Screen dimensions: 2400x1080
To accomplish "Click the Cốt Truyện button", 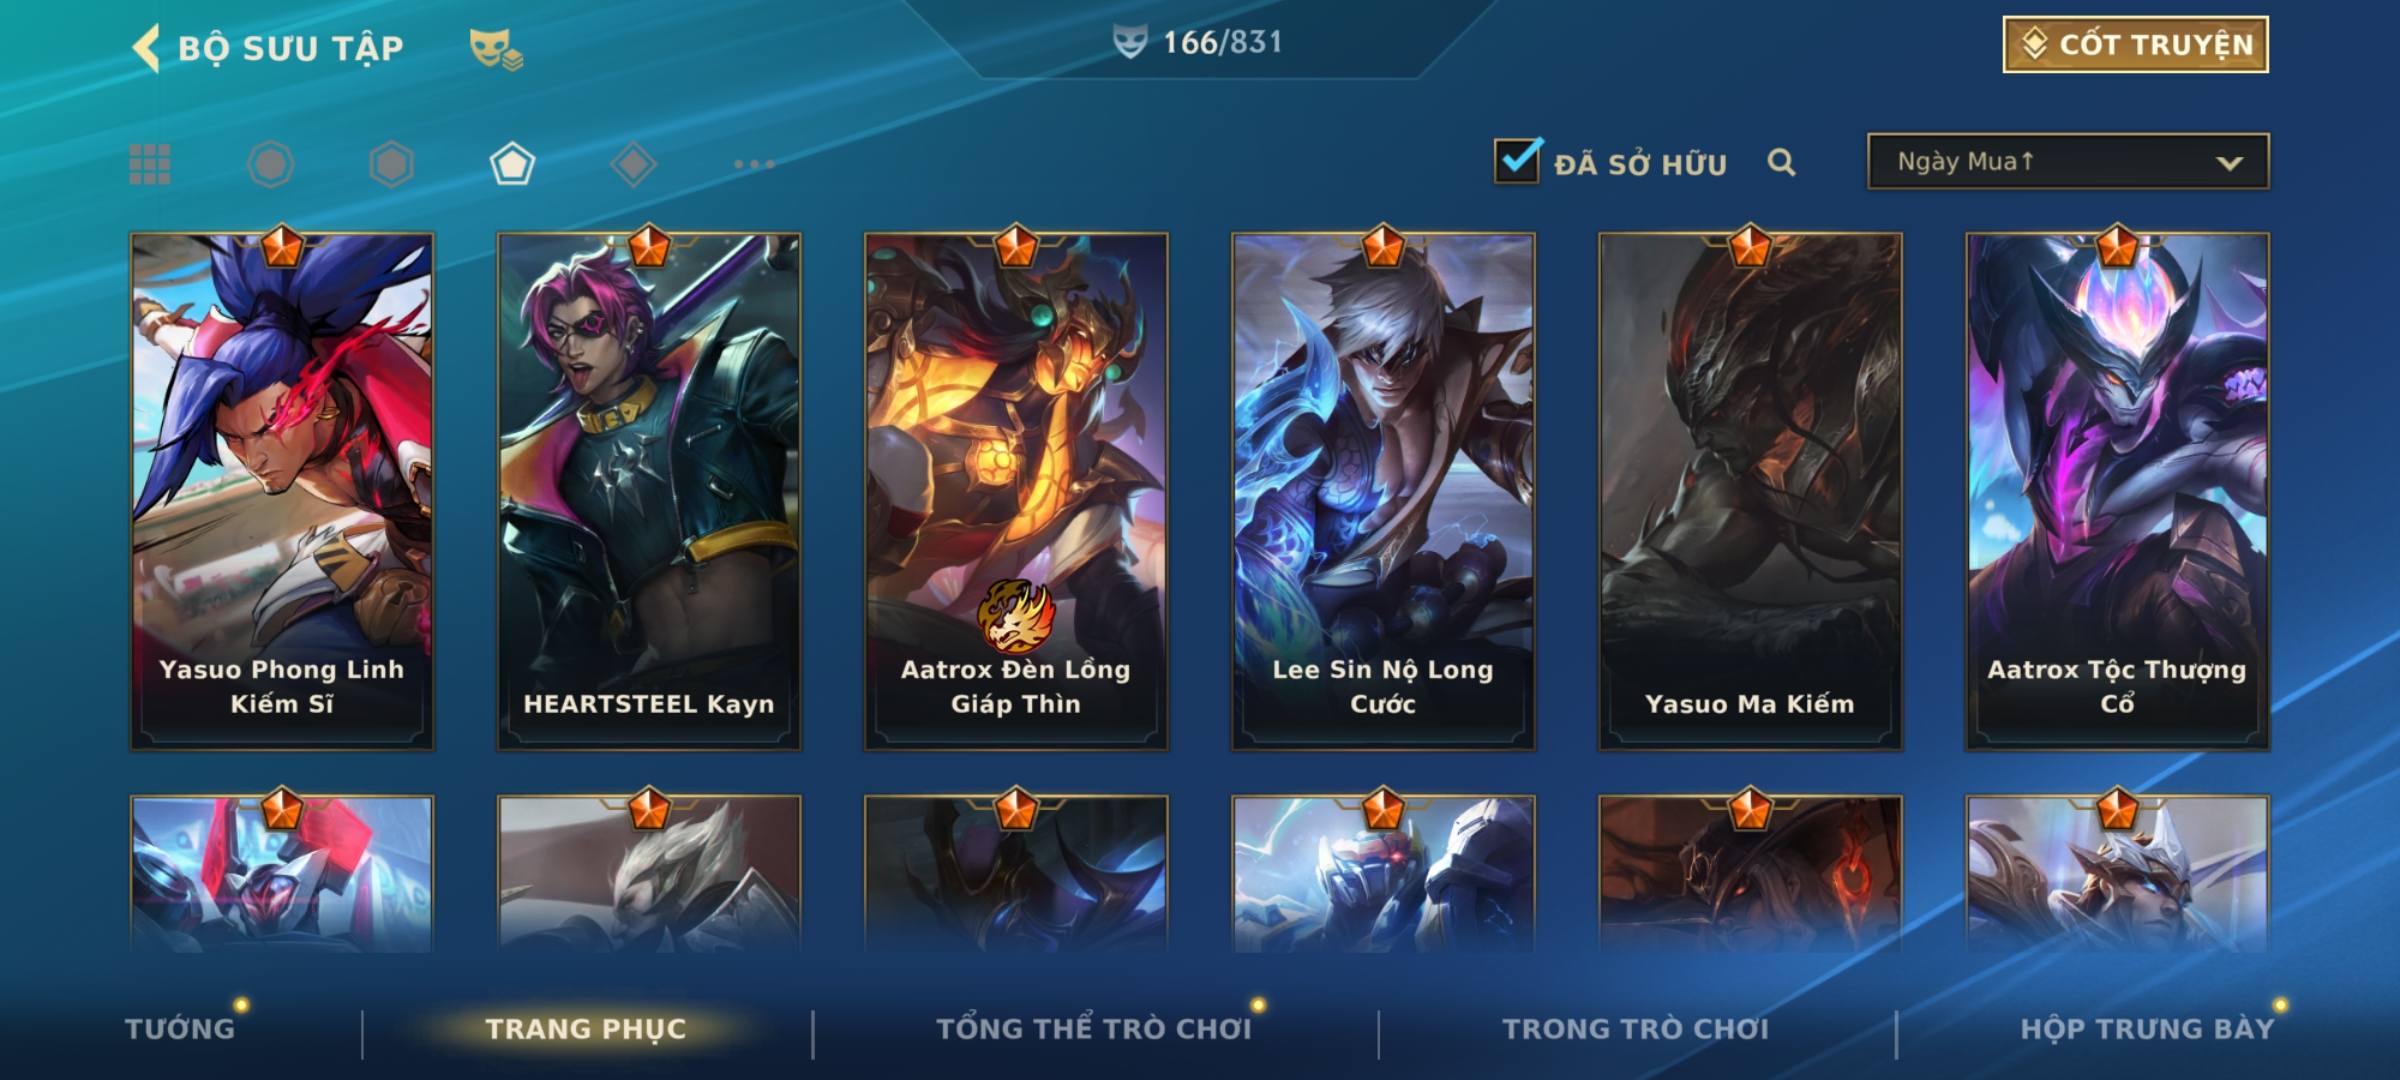I will tap(2135, 44).
